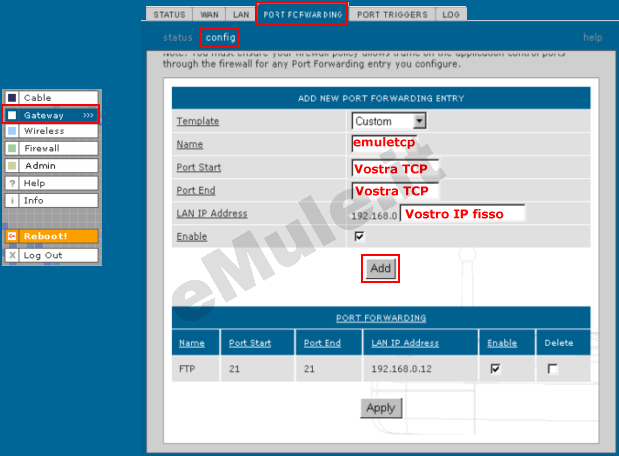Click the Enable column header link

coord(502,343)
